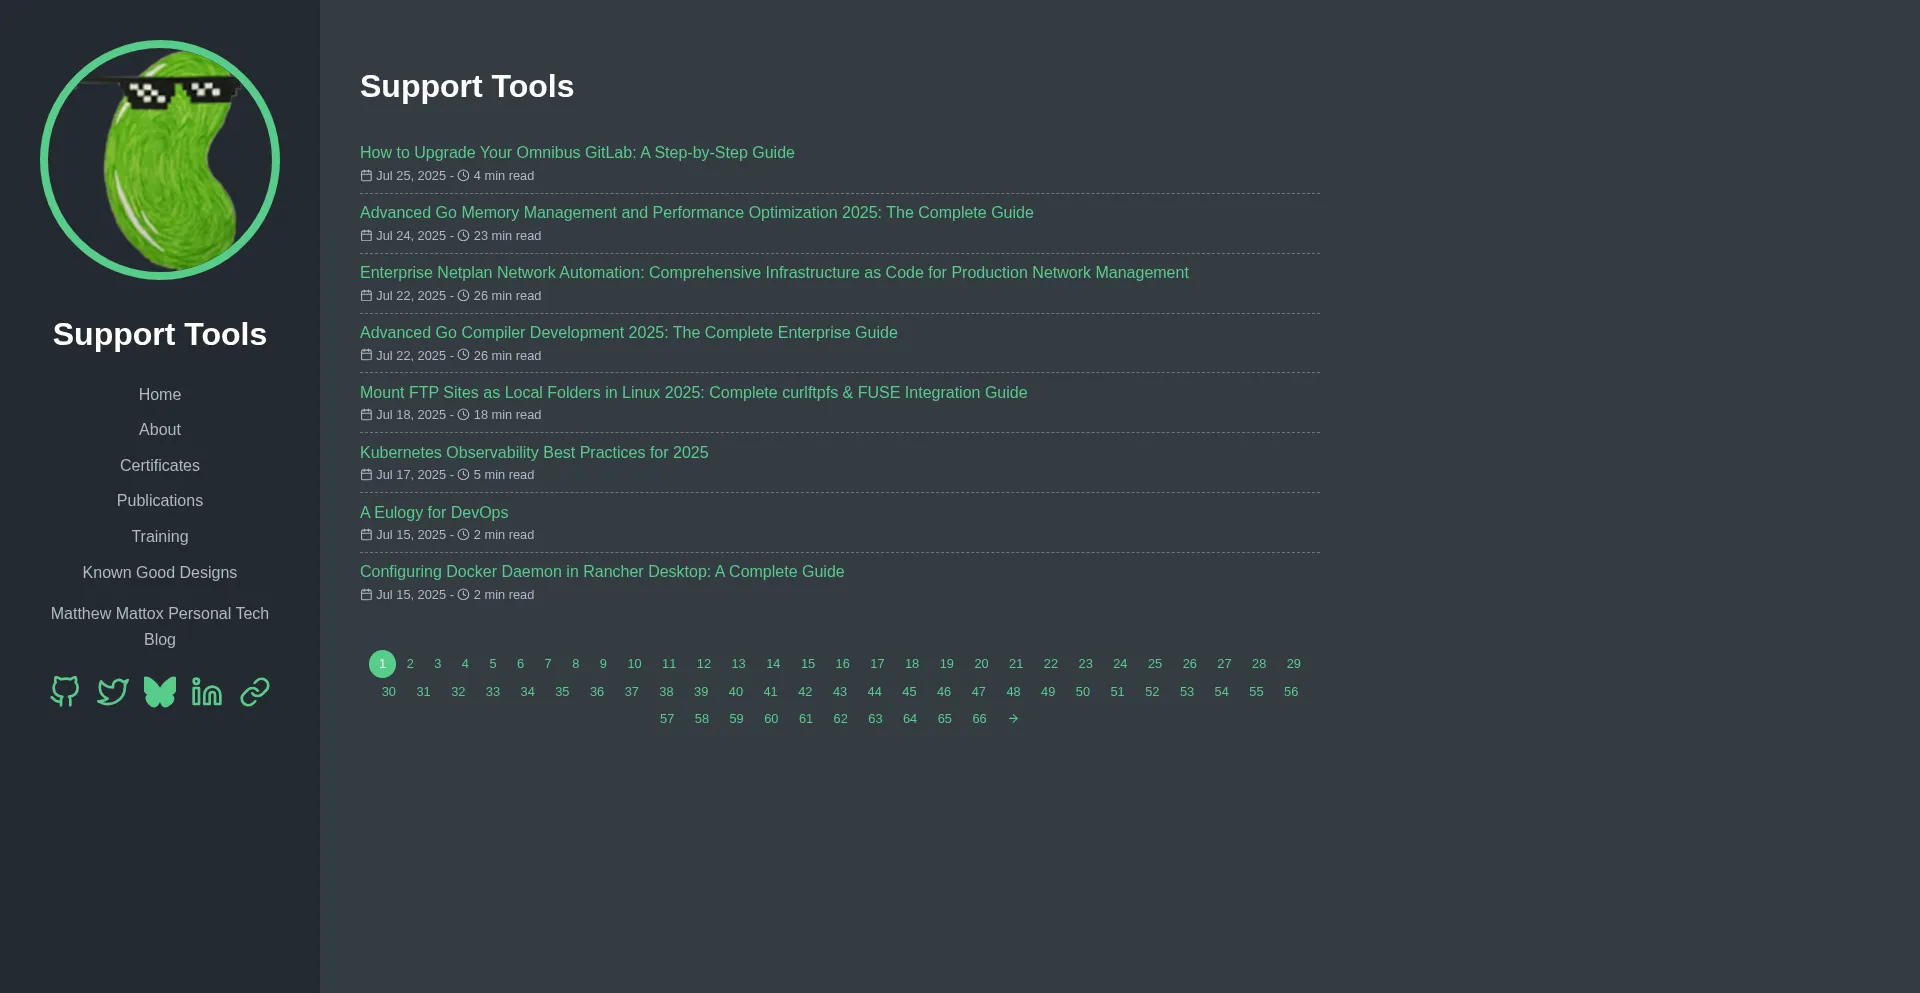The width and height of the screenshot is (1920, 993).
Task: Click the clock icon next to 23 min read
Action: click(464, 235)
